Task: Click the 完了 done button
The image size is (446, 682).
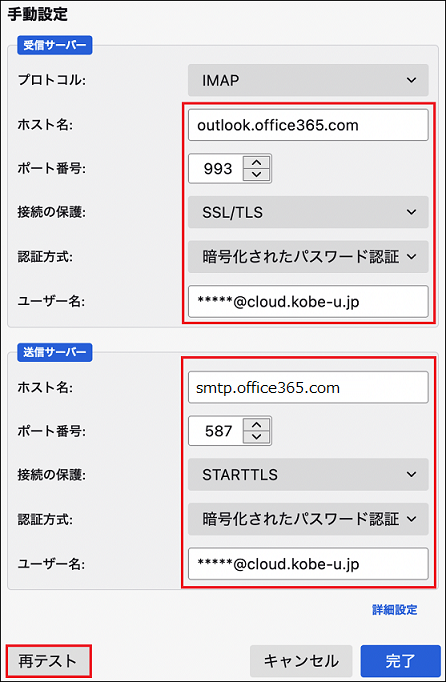Action: click(400, 661)
